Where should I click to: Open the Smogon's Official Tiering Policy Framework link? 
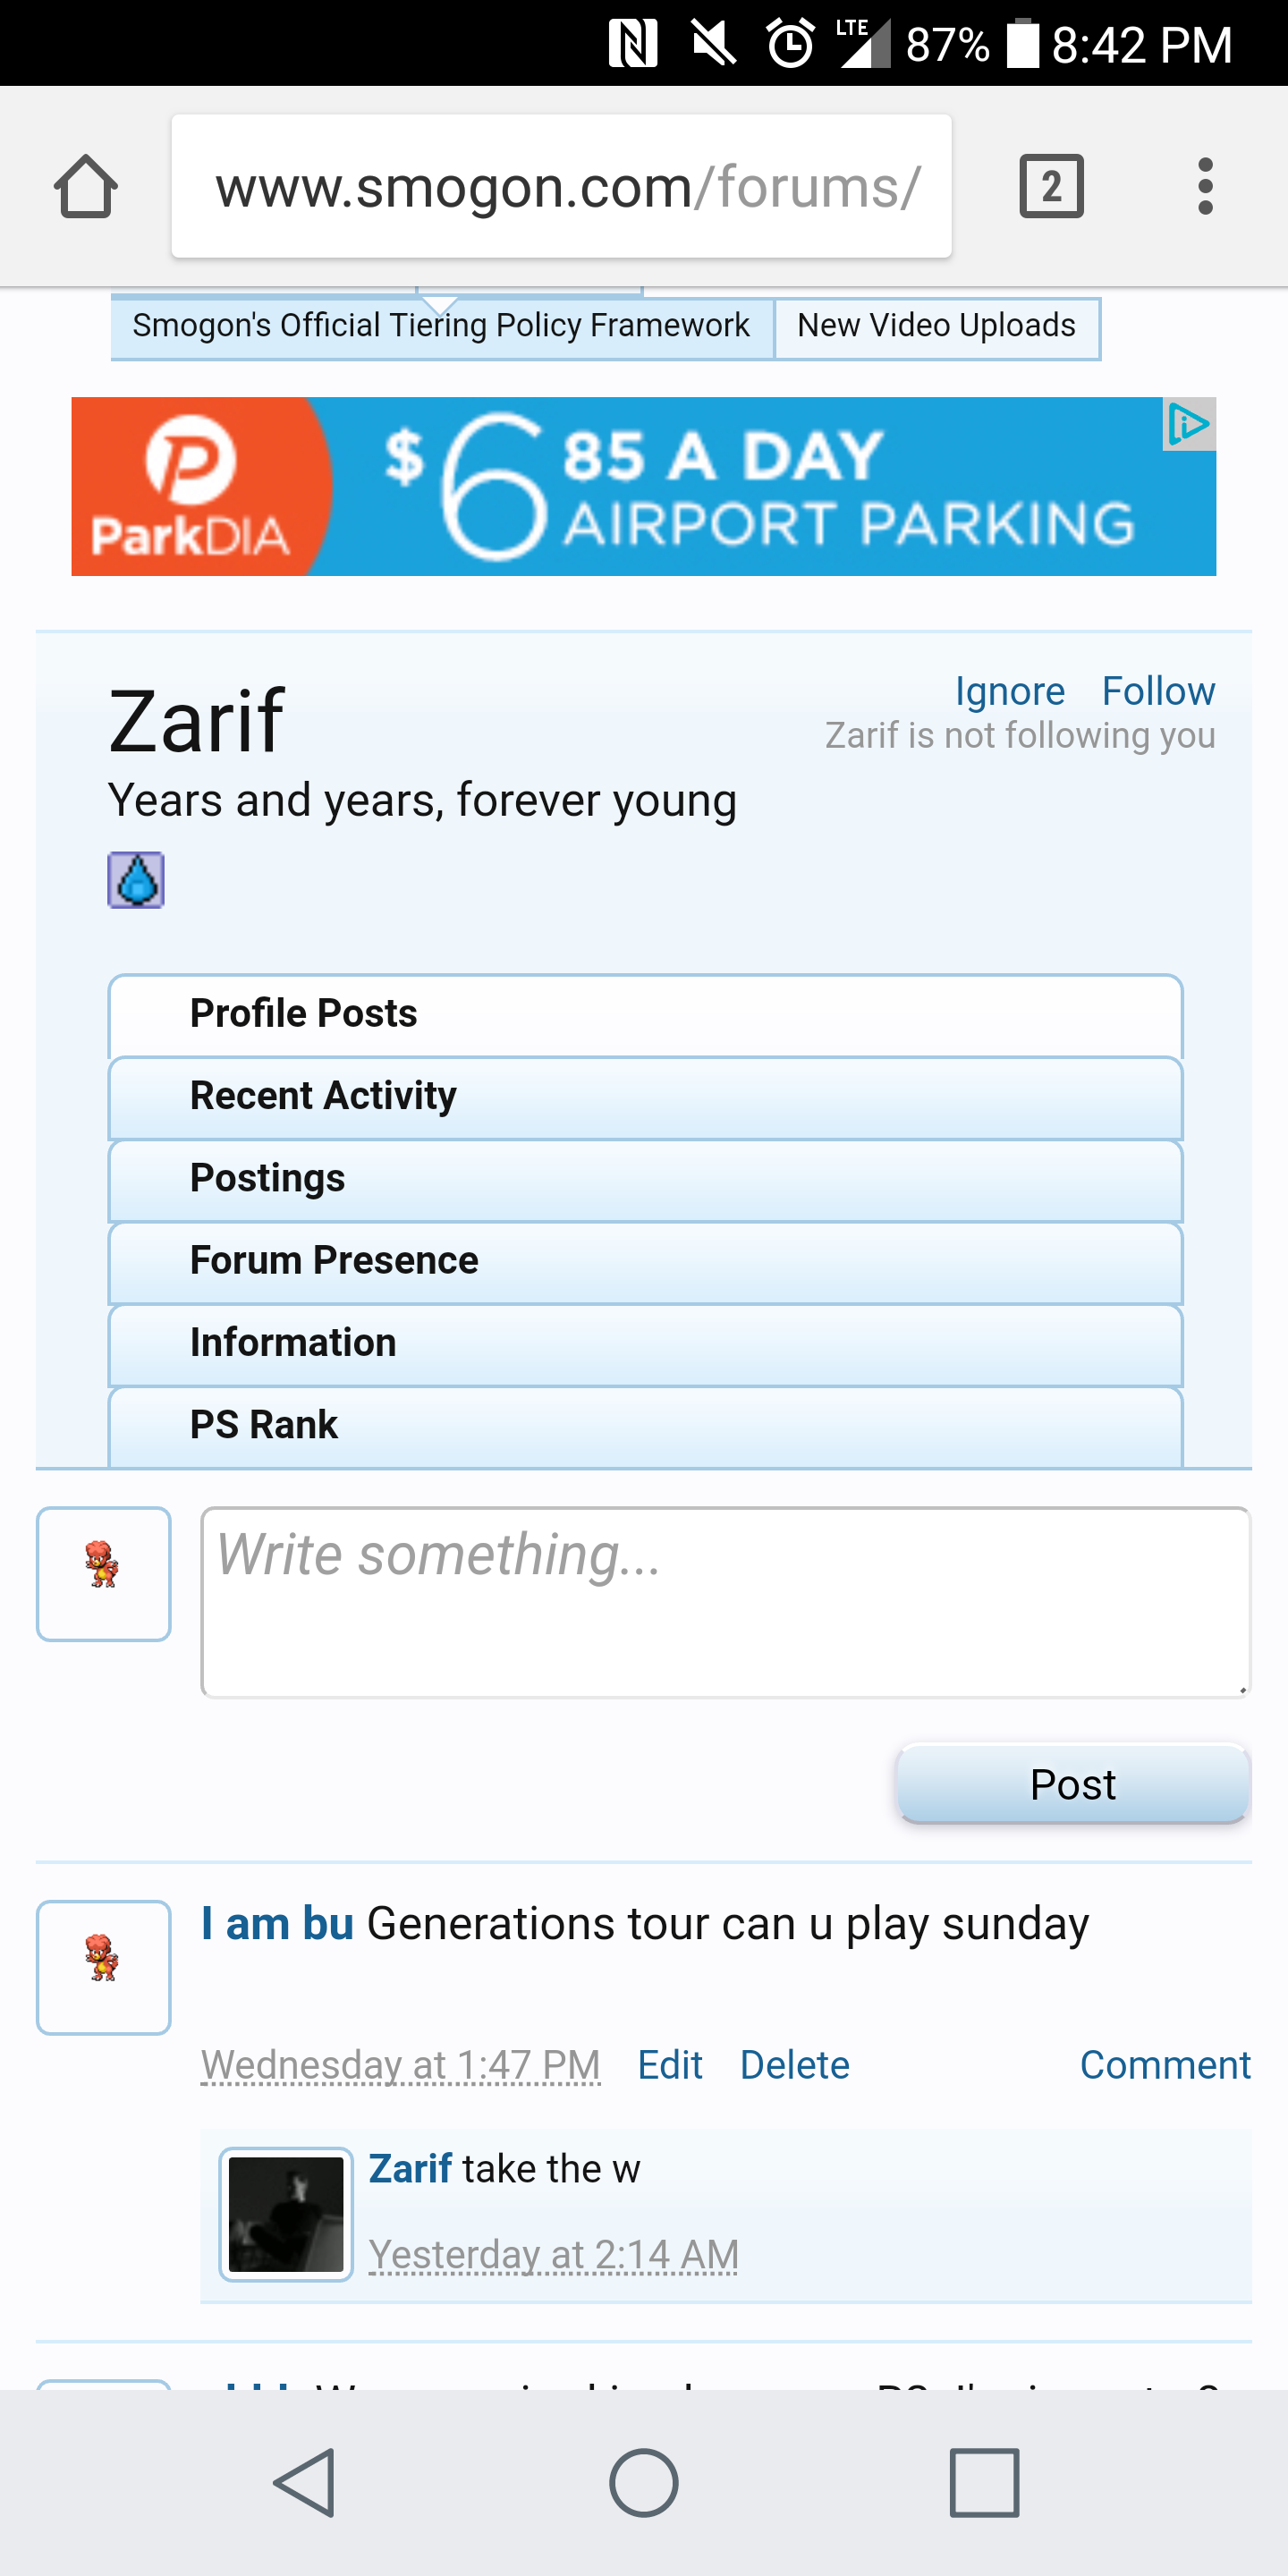point(441,326)
